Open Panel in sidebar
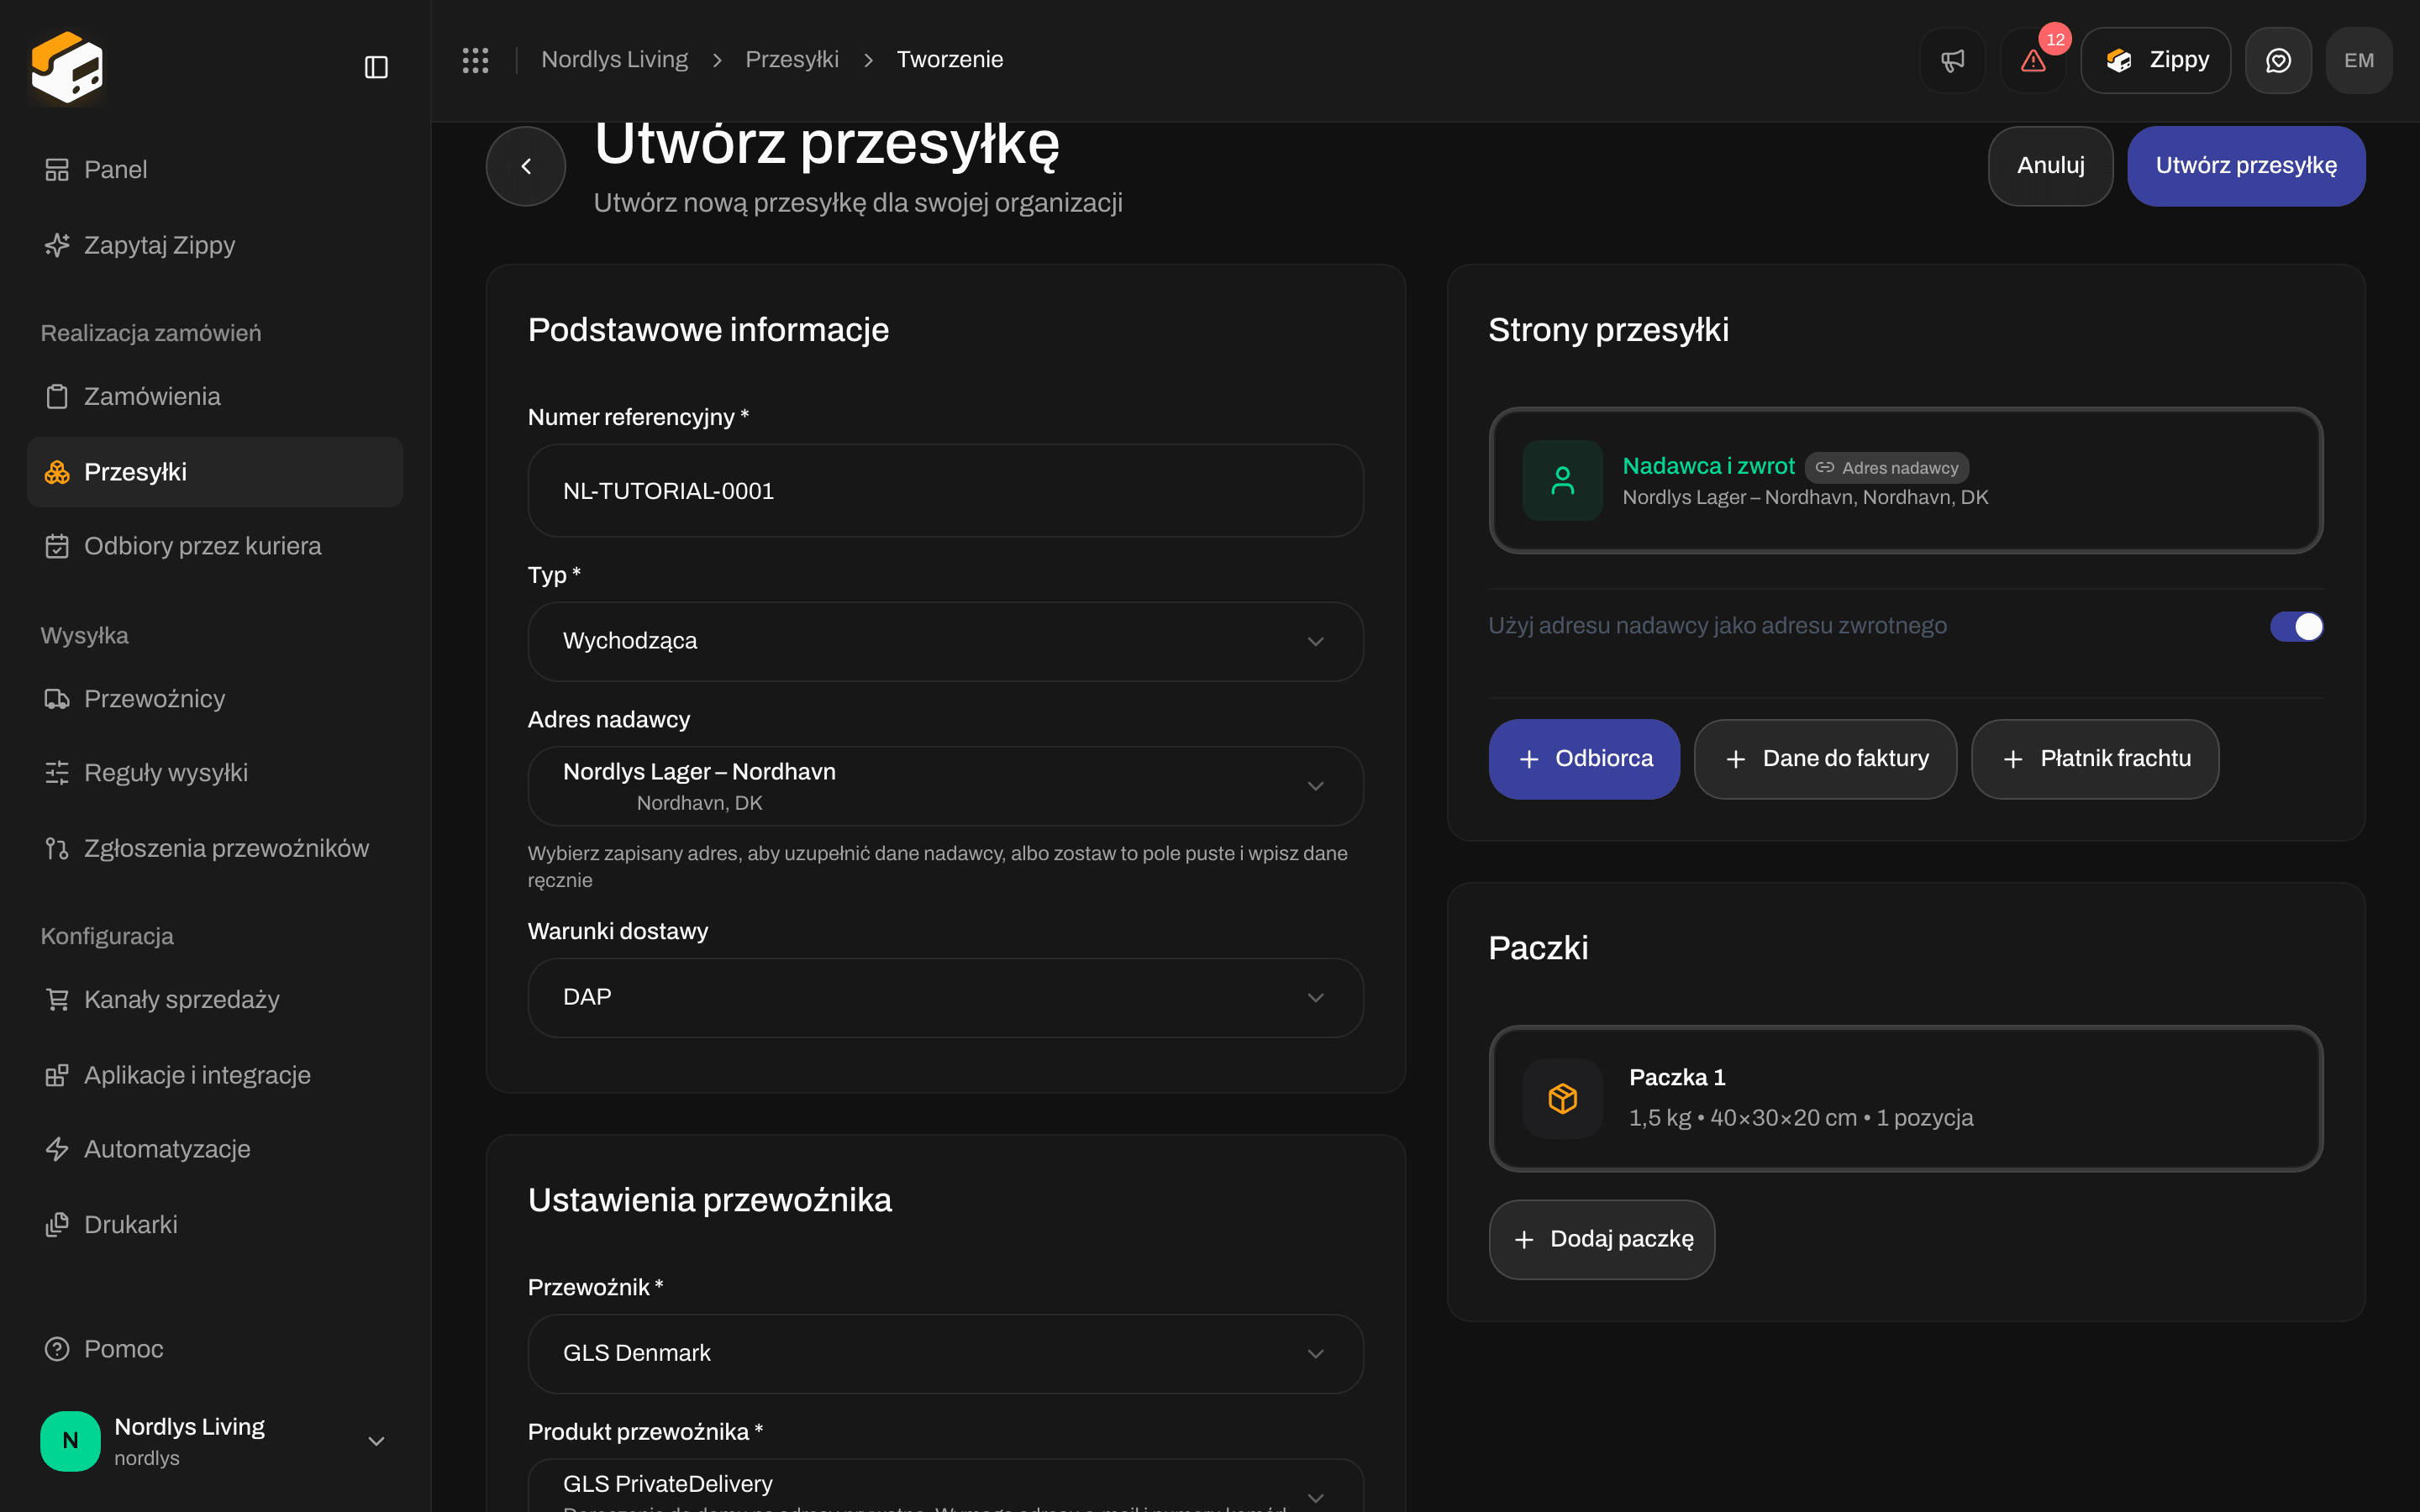 [x=215, y=170]
